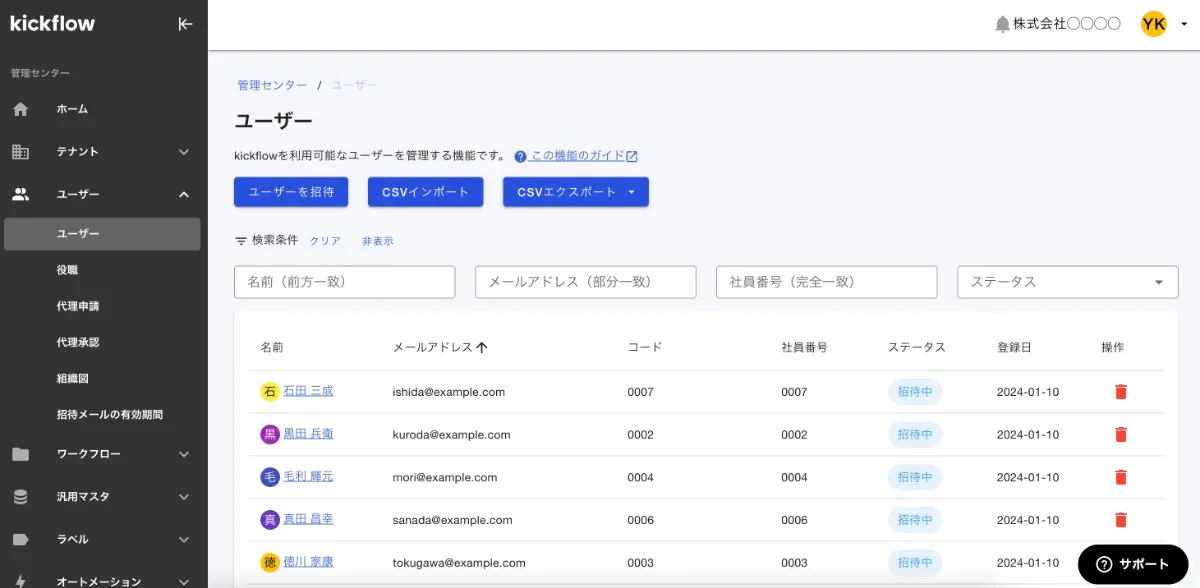Image resolution: width=1200 pixels, height=588 pixels.
Task: Focus the 名前（前方一致）search field
Action: 345,282
